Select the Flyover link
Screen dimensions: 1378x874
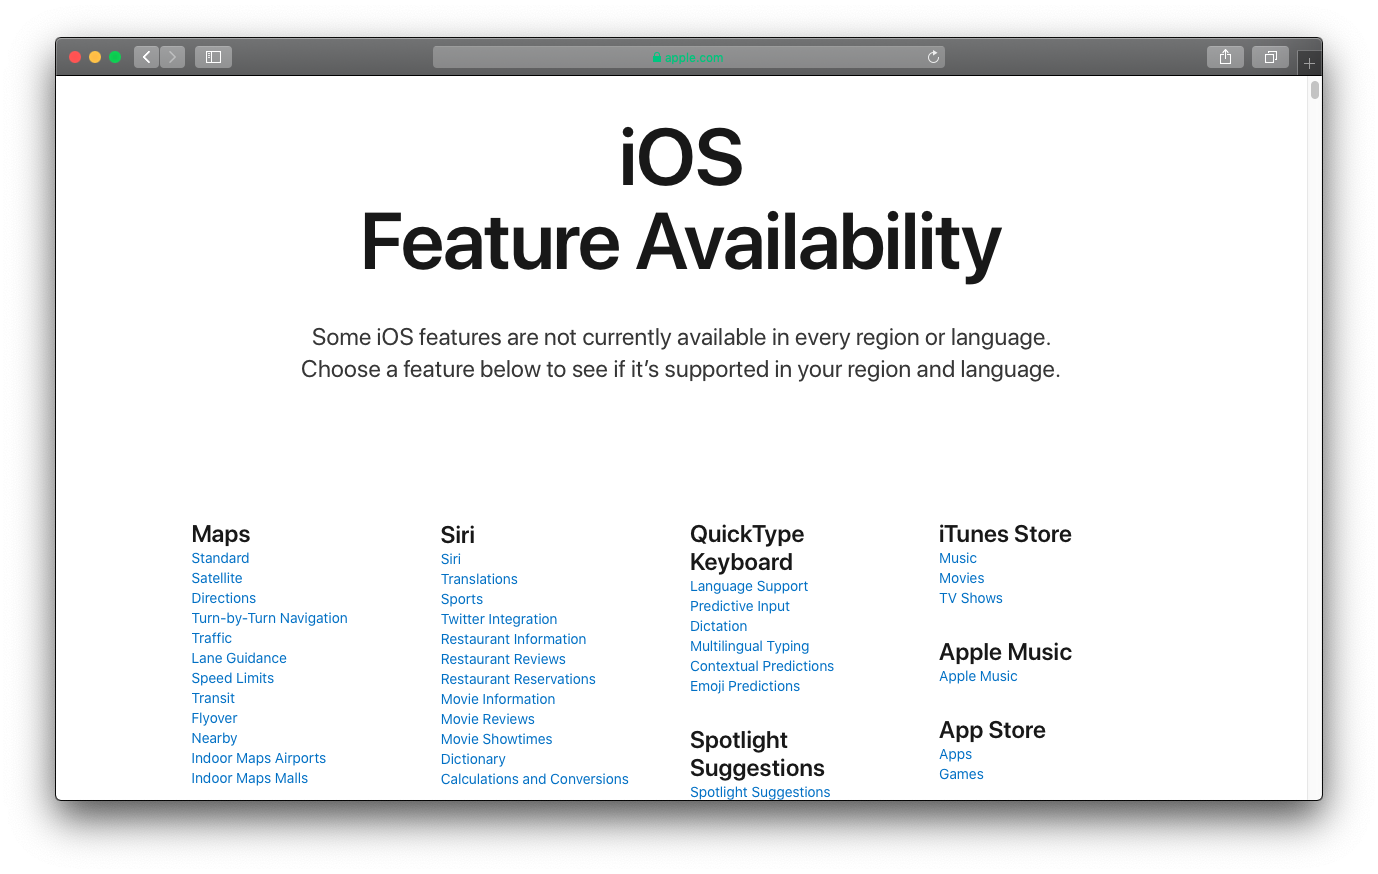coord(215,718)
